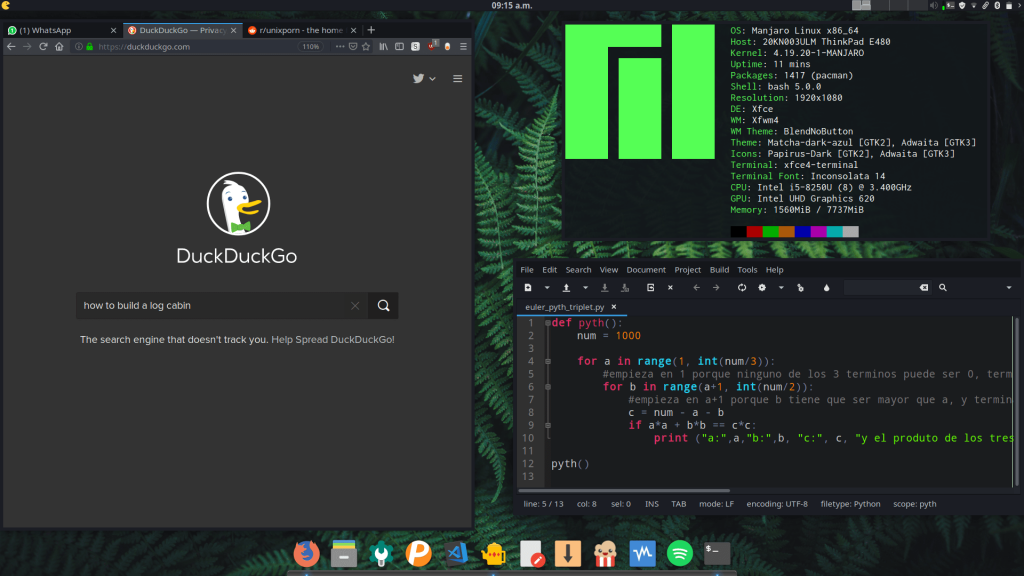
Task: Collapse the 'for a in range' fold
Action: 548,361
